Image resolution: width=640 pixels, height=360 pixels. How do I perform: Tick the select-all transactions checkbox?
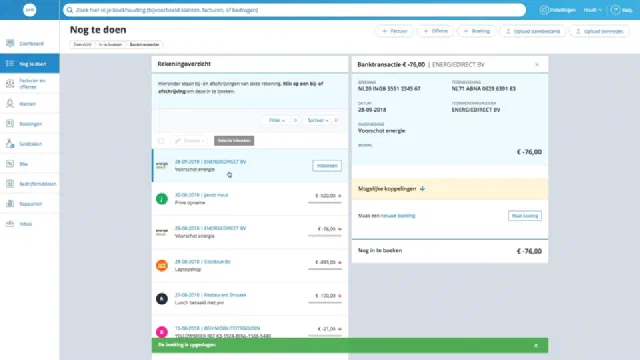[x=161, y=141]
